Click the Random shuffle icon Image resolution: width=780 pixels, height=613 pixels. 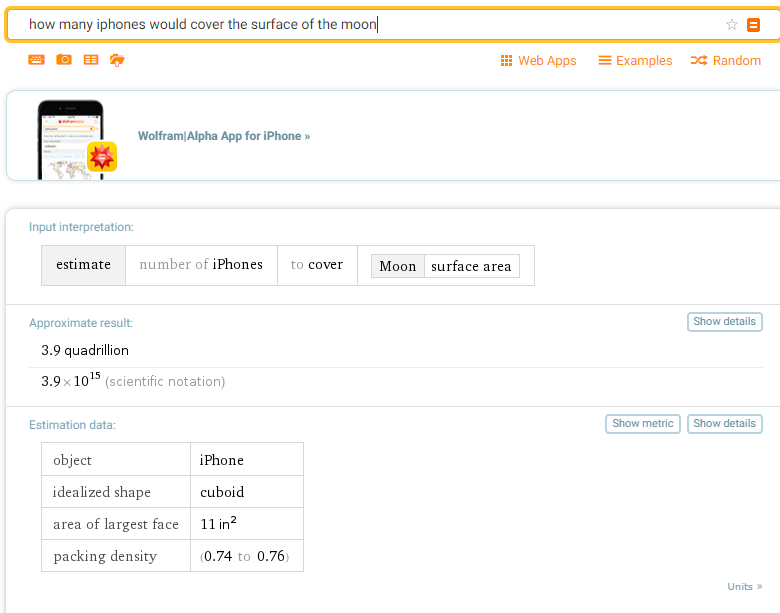coord(698,60)
